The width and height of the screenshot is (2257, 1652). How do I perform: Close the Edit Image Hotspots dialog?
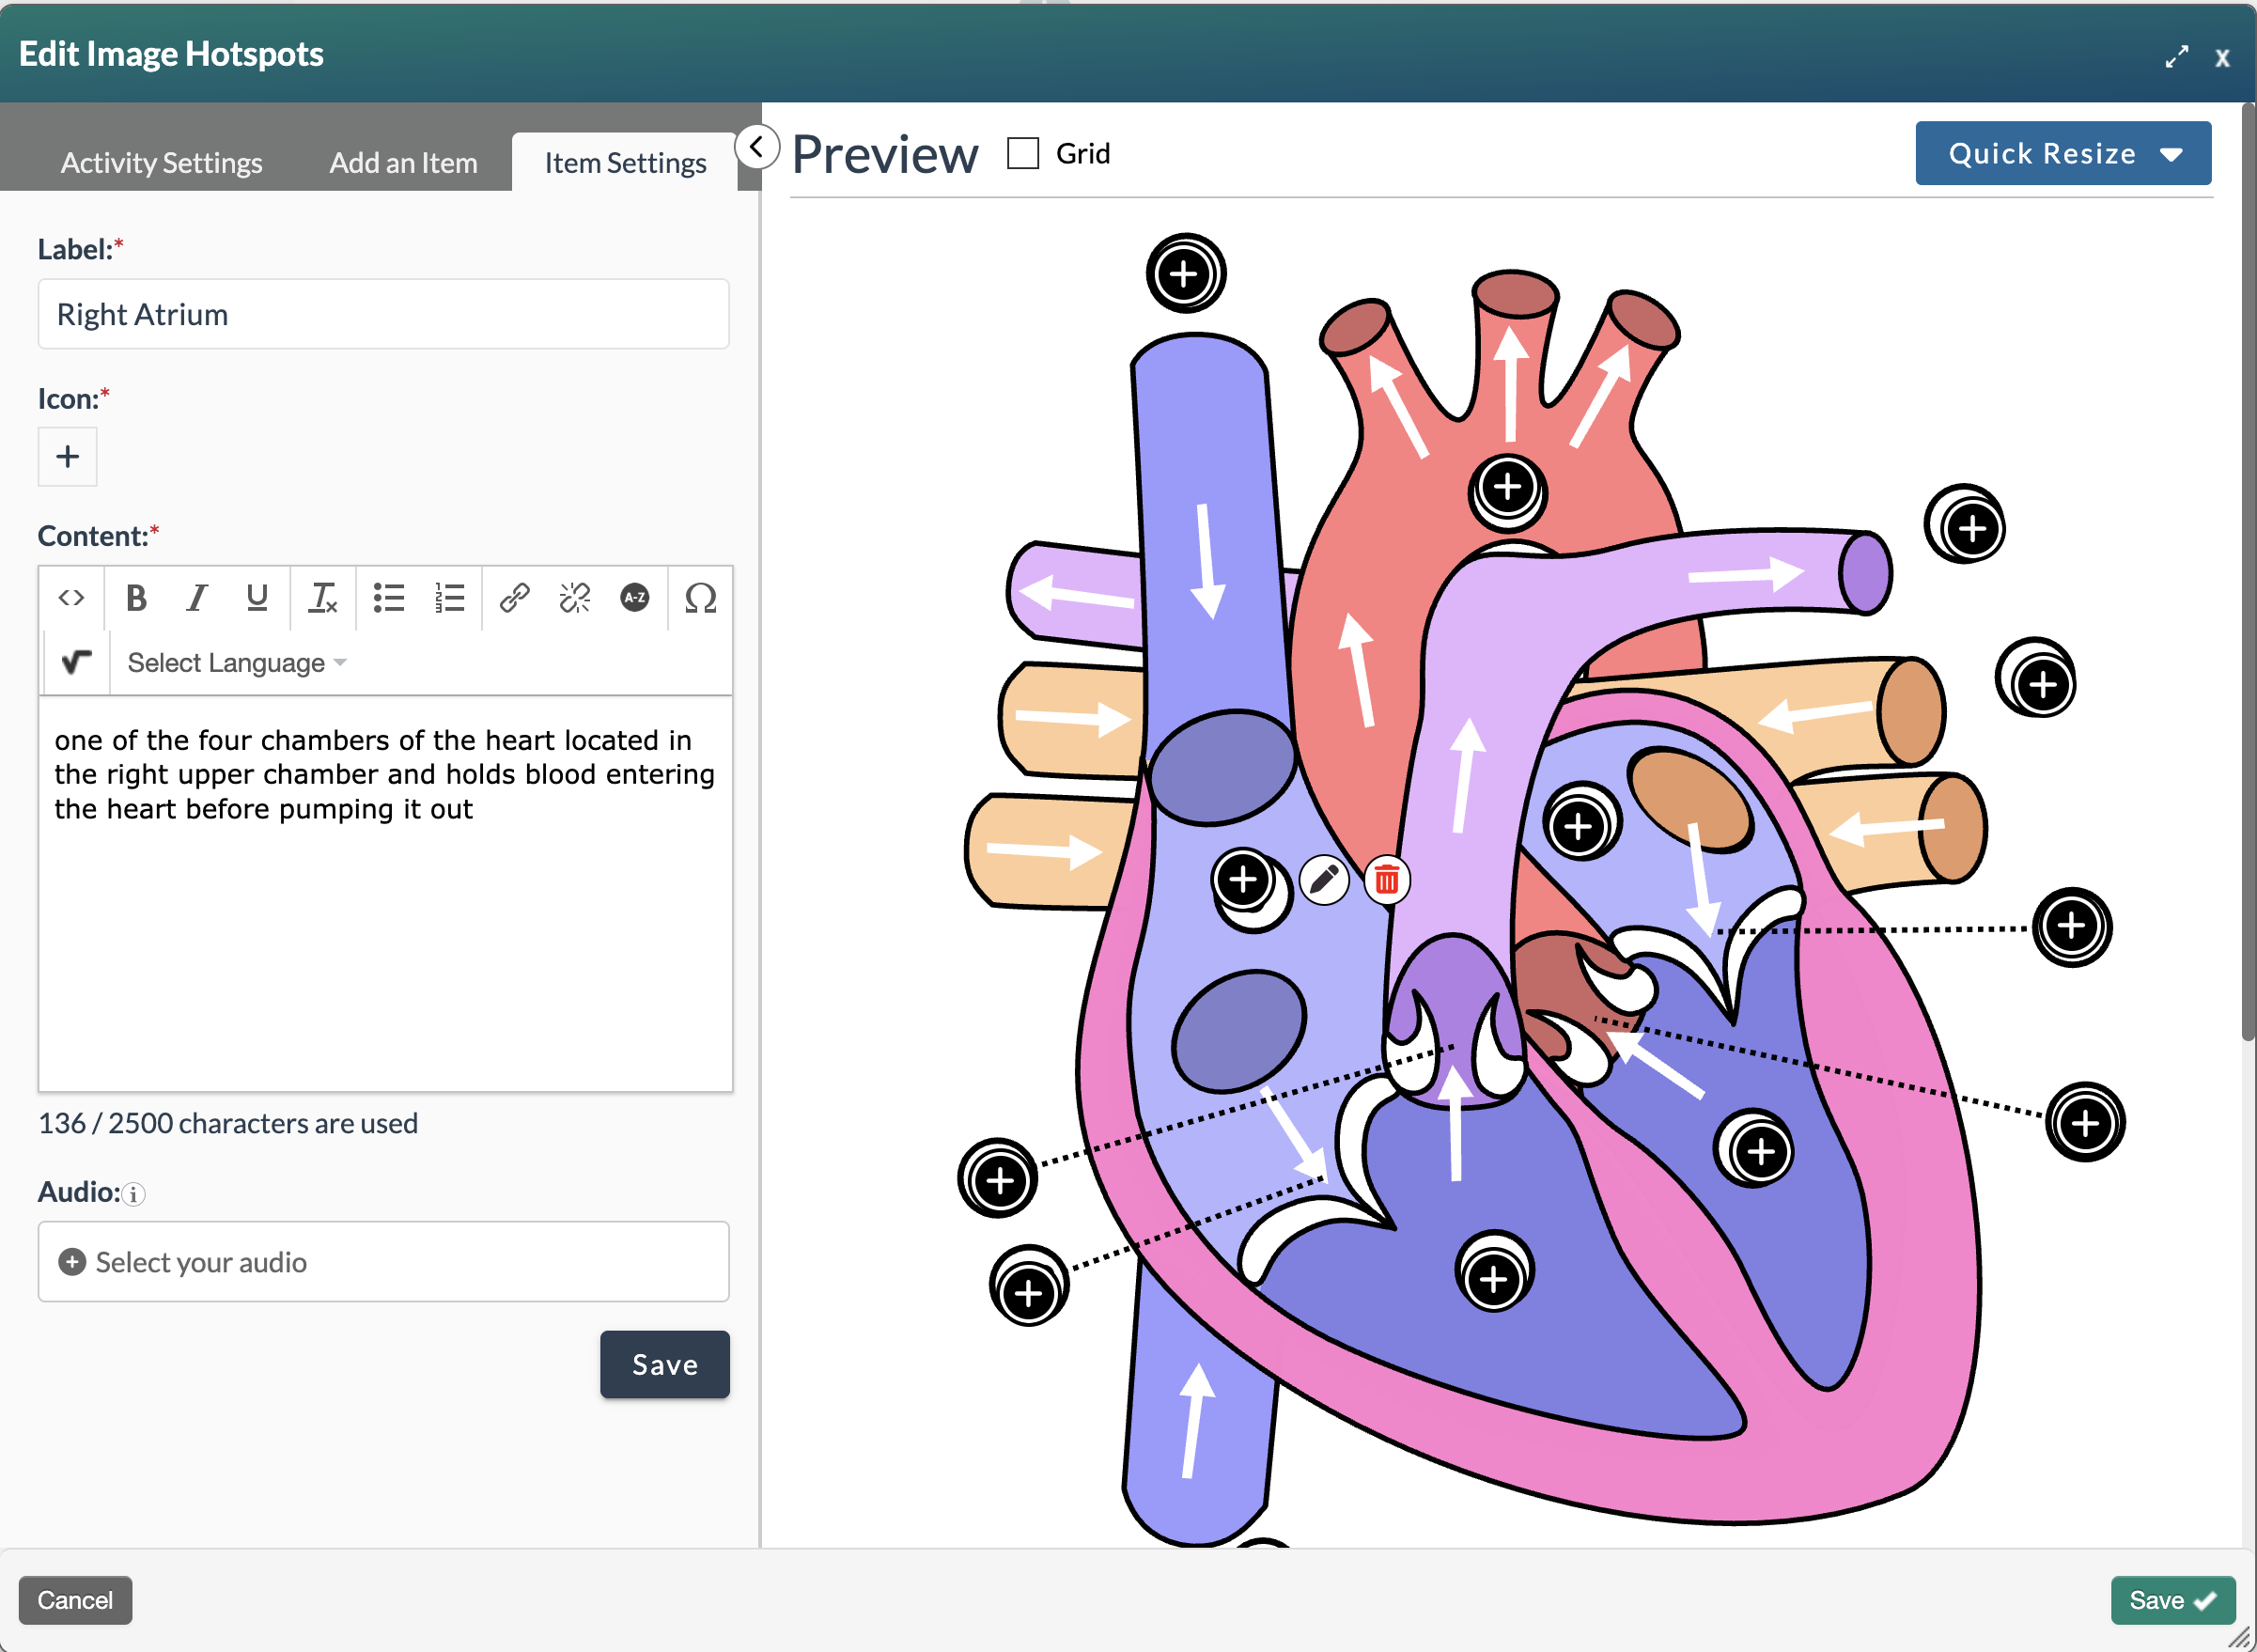tap(2221, 58)
